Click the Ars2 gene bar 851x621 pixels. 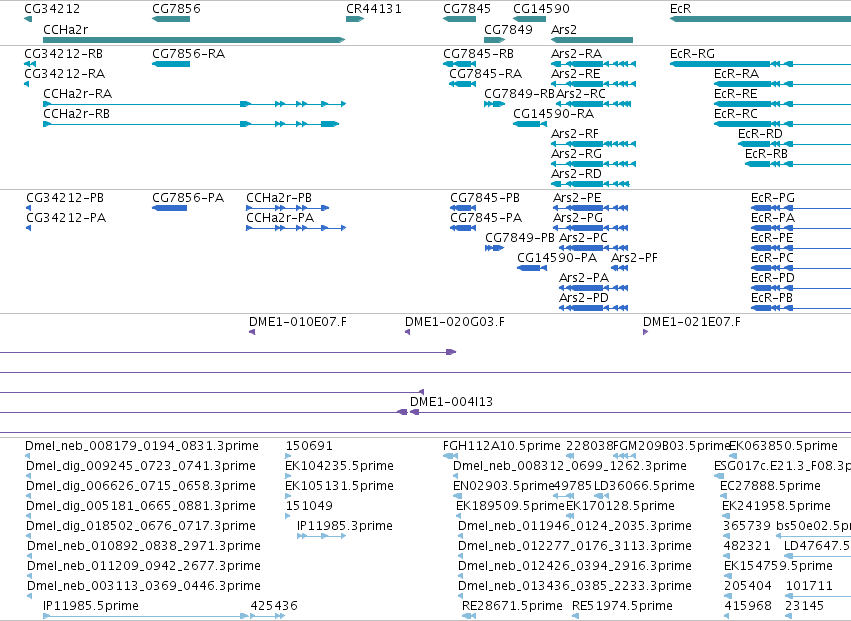point(592,40)
